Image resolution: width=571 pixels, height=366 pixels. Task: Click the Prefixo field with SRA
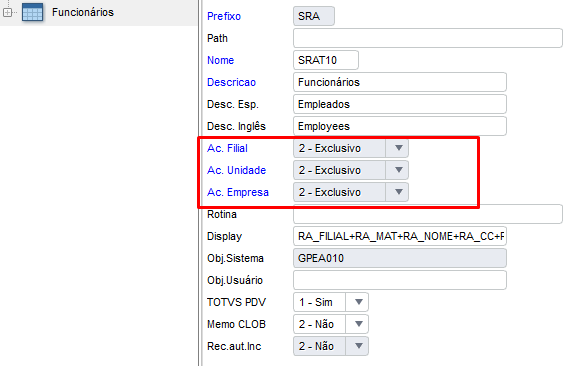coord(314,16)
